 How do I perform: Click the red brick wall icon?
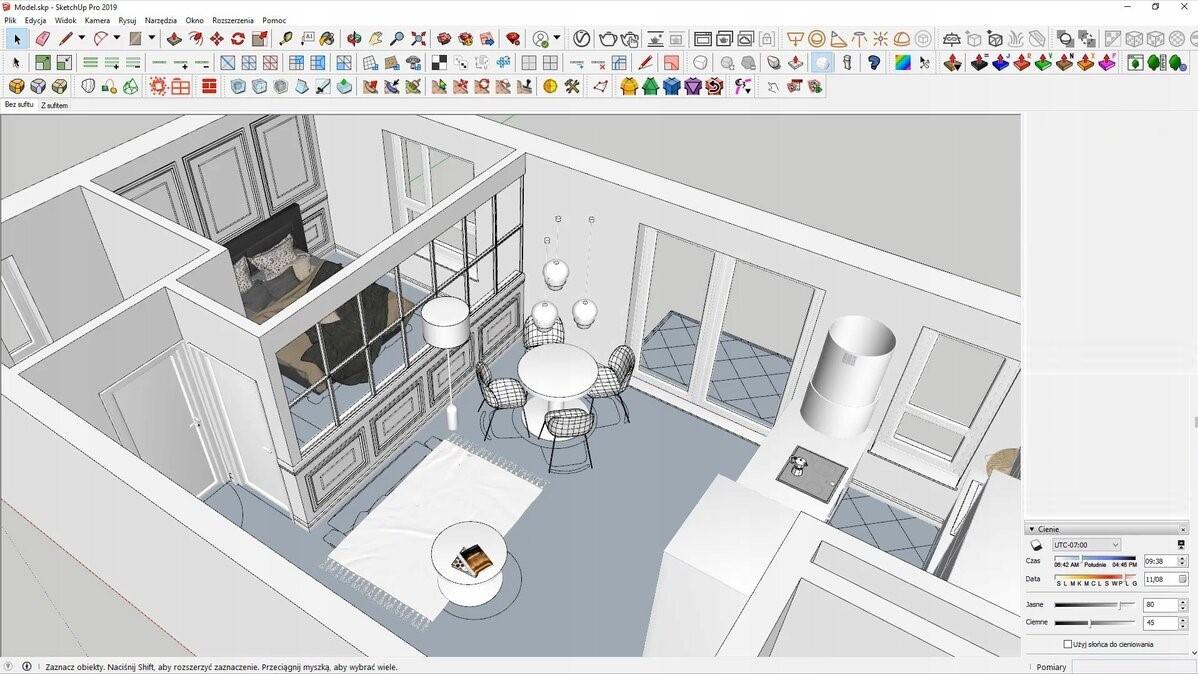(209, 86)
